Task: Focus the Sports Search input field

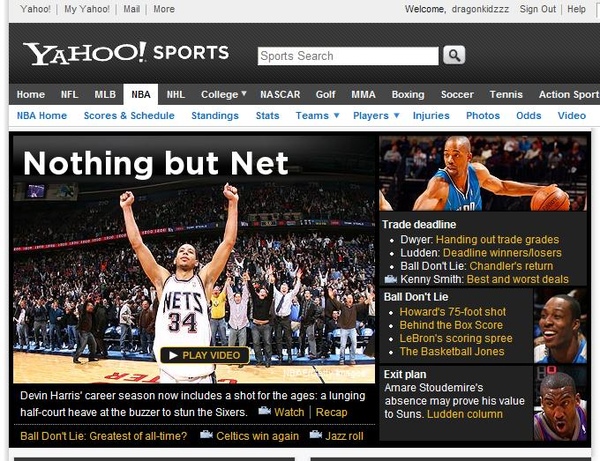Action: click(x=348, y=56)
